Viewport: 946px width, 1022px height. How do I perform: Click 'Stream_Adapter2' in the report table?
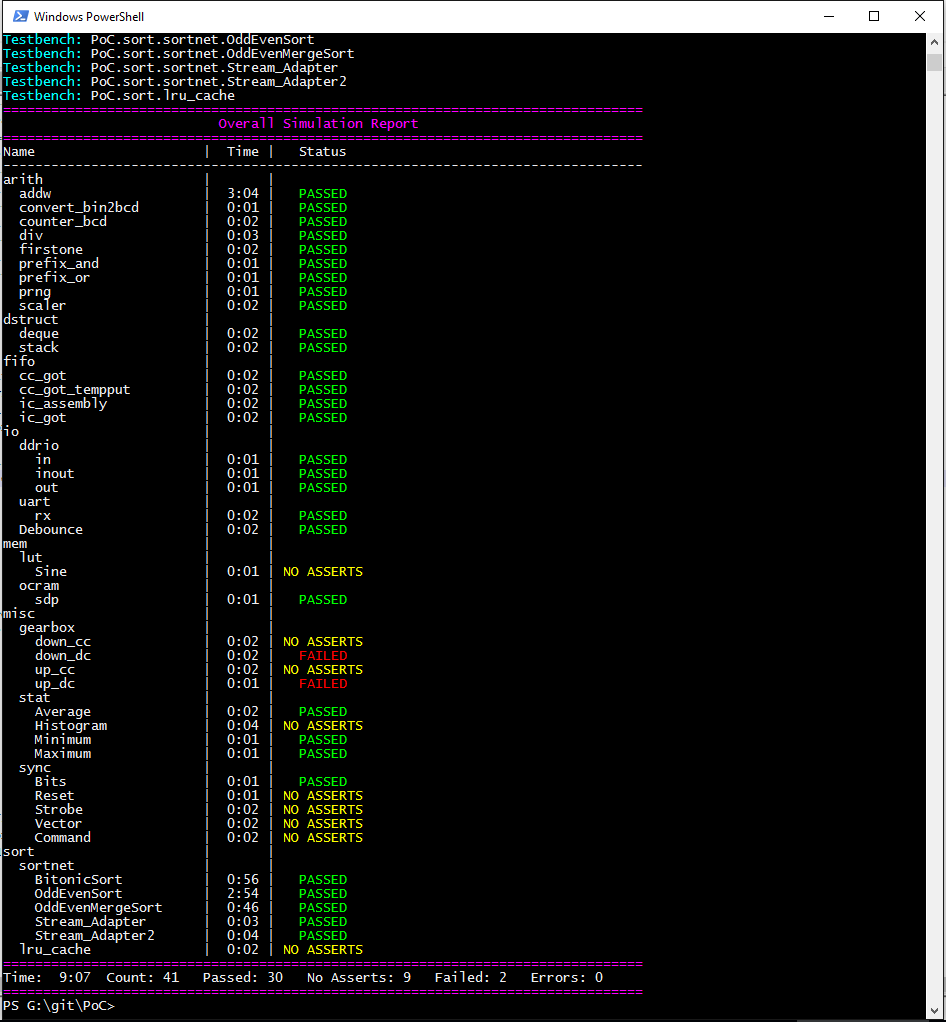(x=95, y=936)
